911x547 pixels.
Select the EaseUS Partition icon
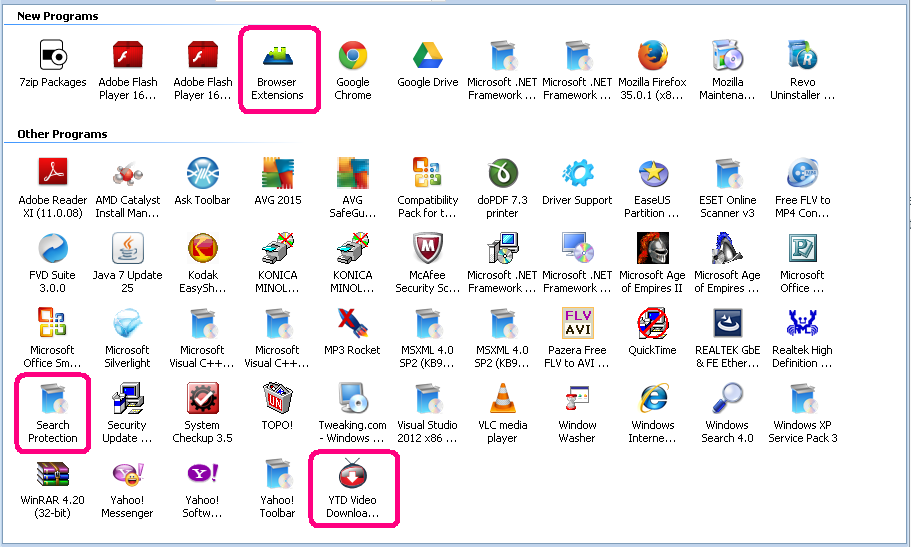[652, 173]
